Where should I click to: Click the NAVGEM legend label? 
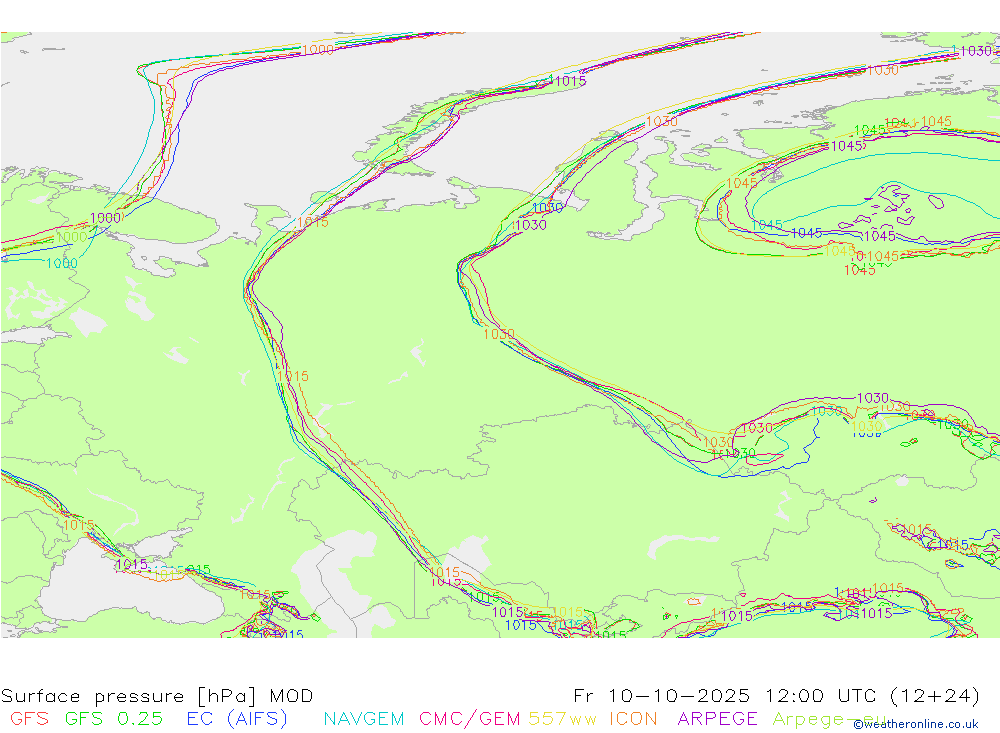point(364,718)
